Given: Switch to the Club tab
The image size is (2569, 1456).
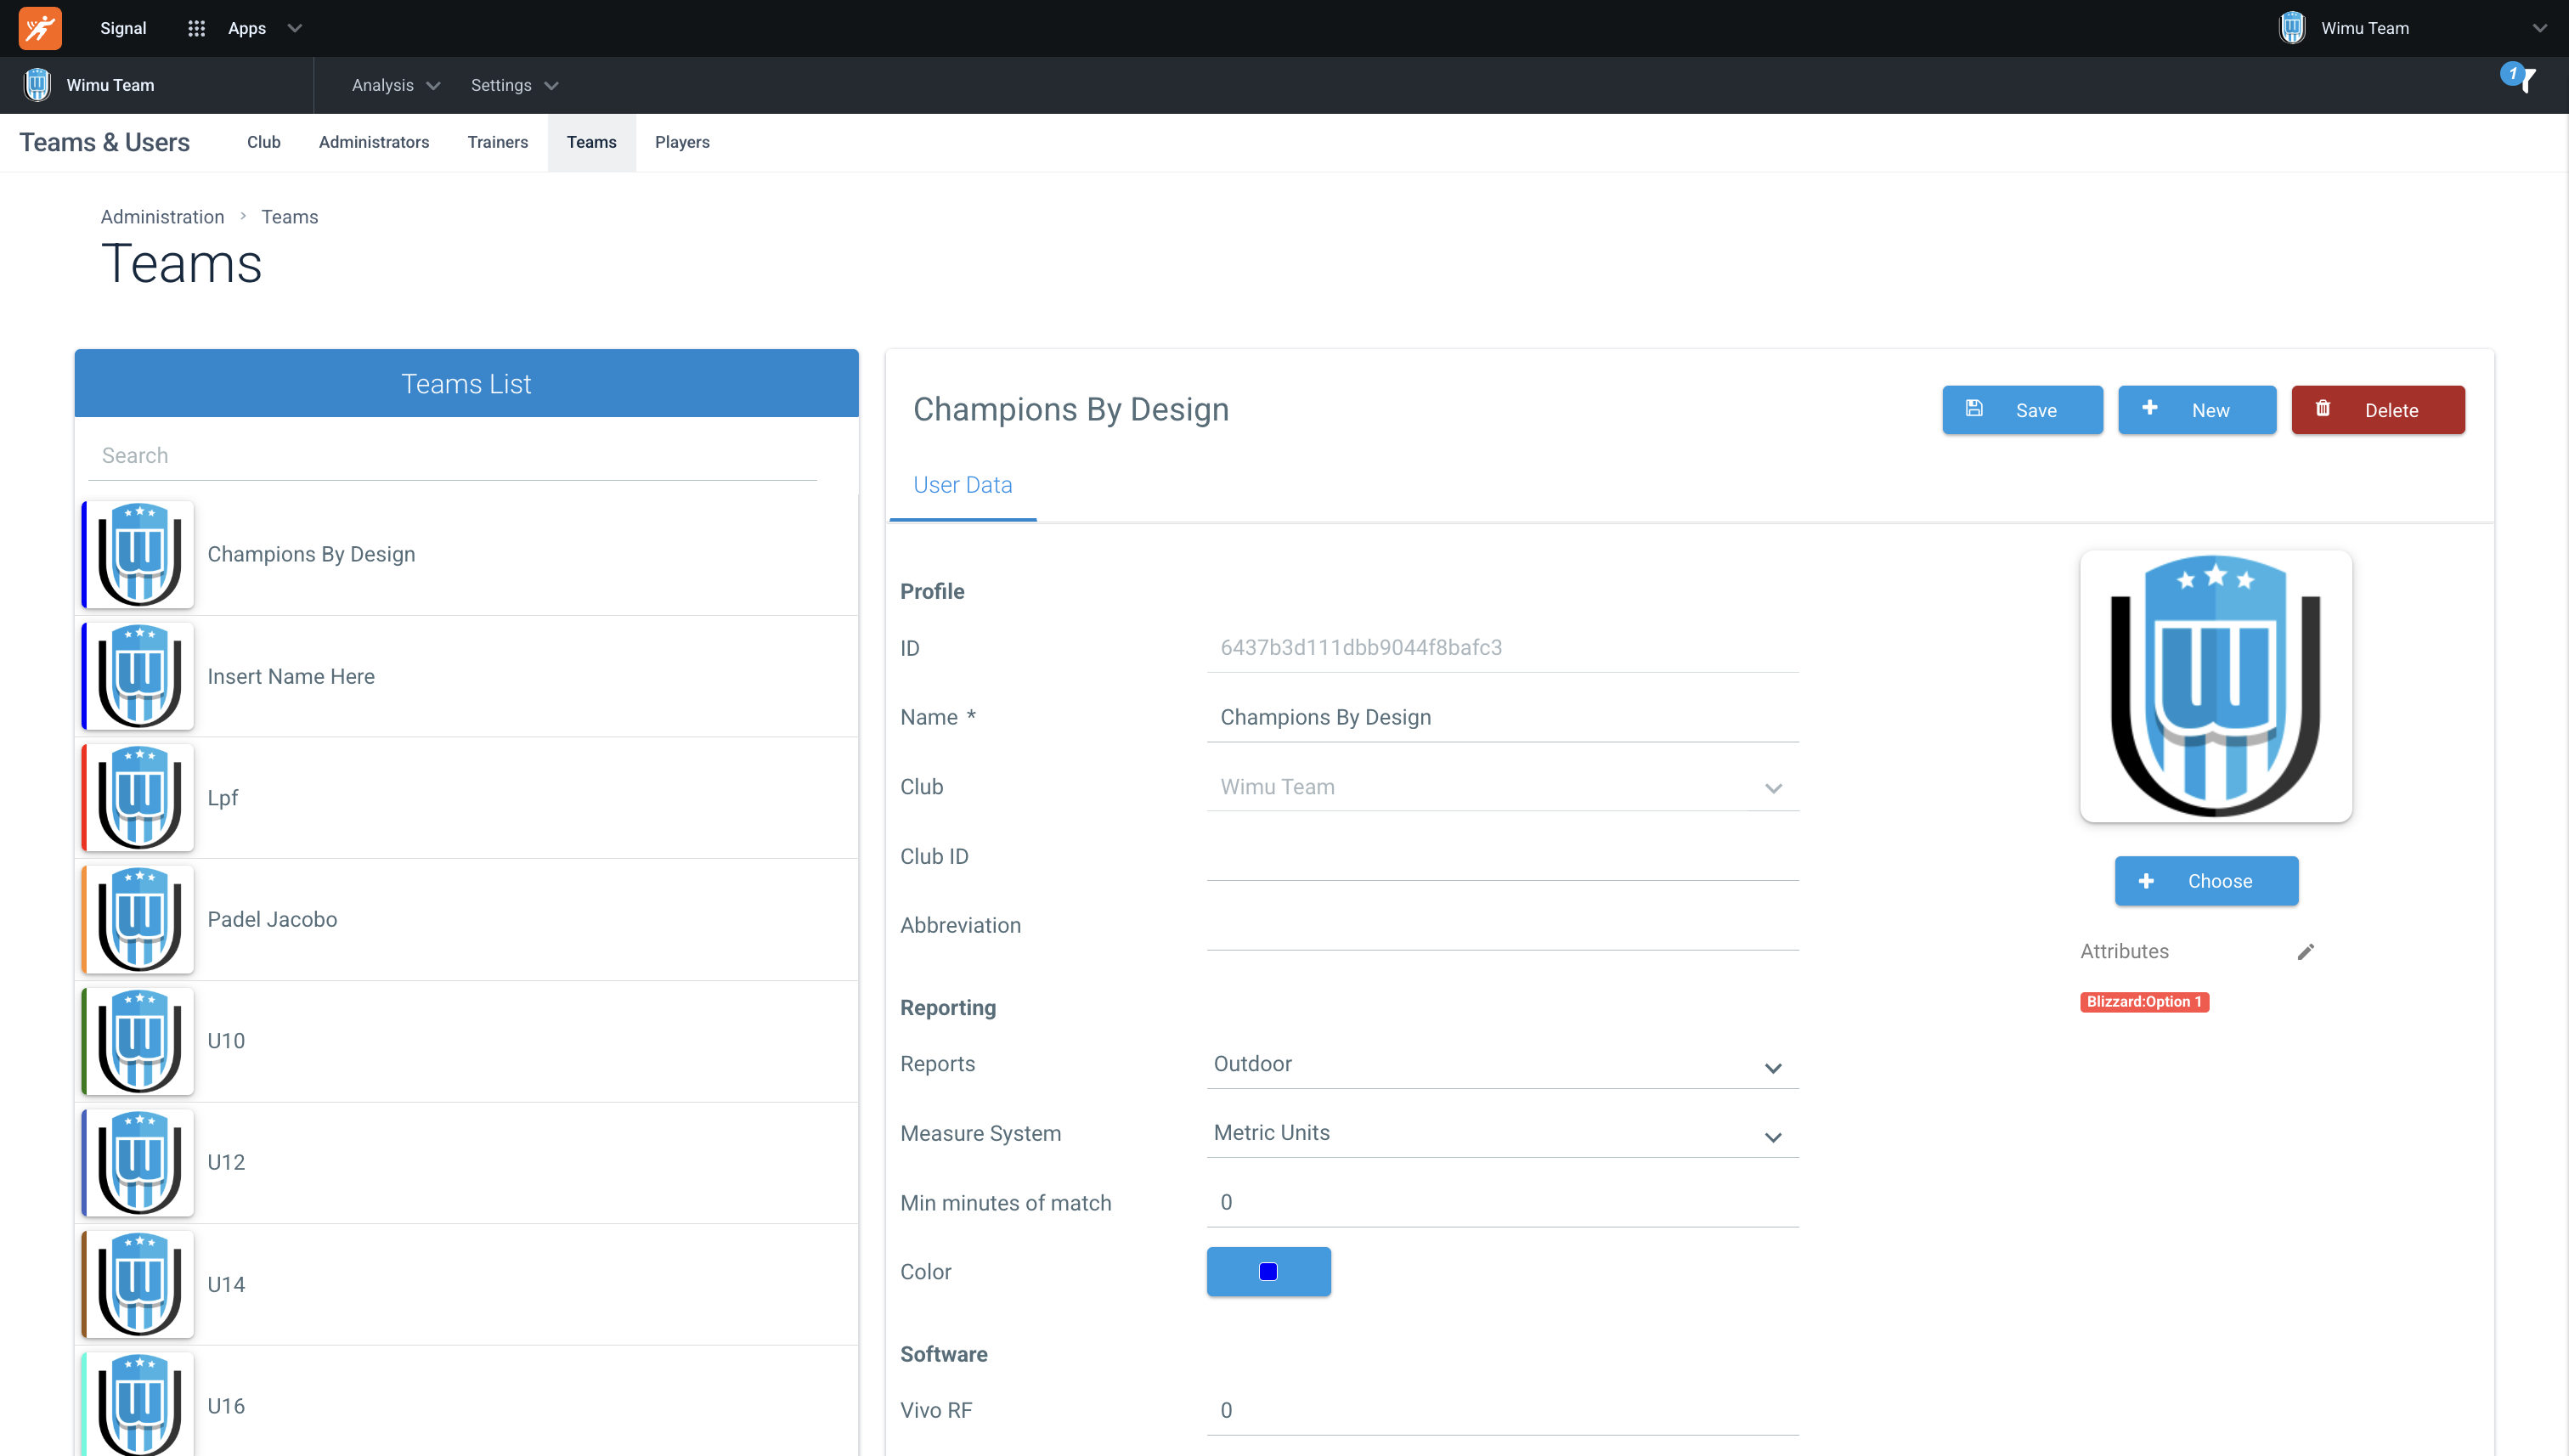Looking at the screenshot, I should [264, 142].
